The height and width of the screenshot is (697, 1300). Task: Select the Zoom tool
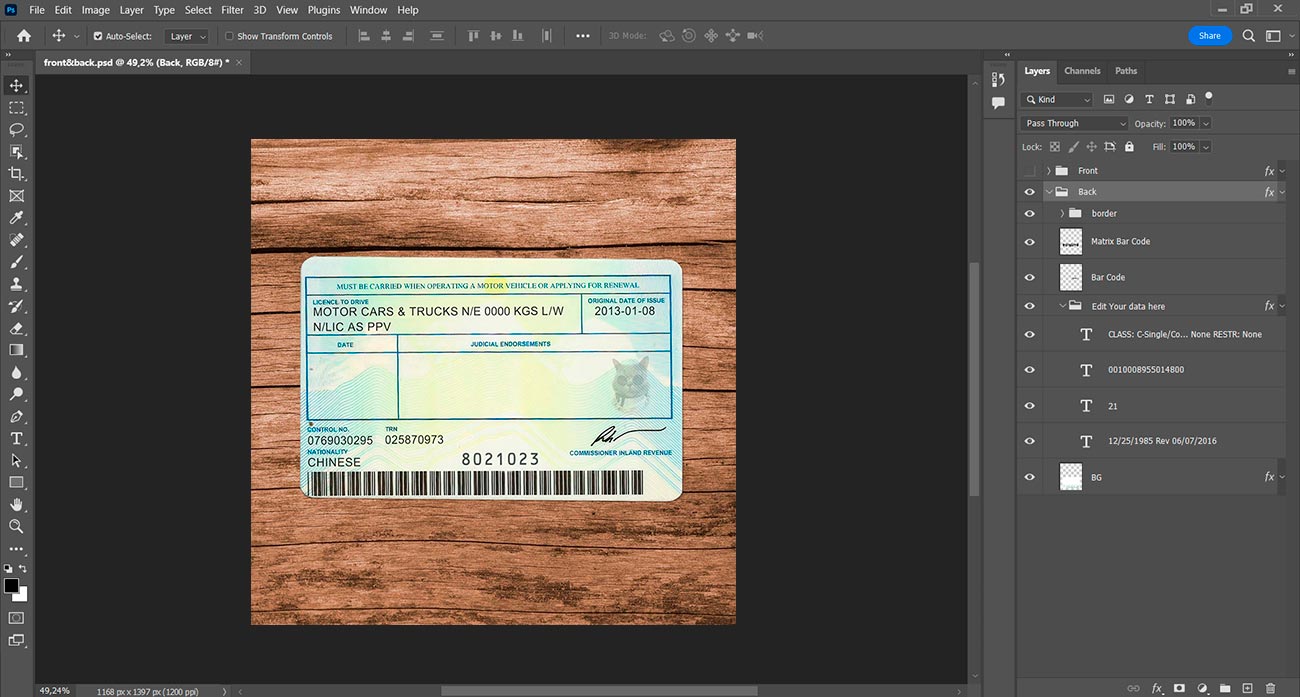click(x=17, y=526)
